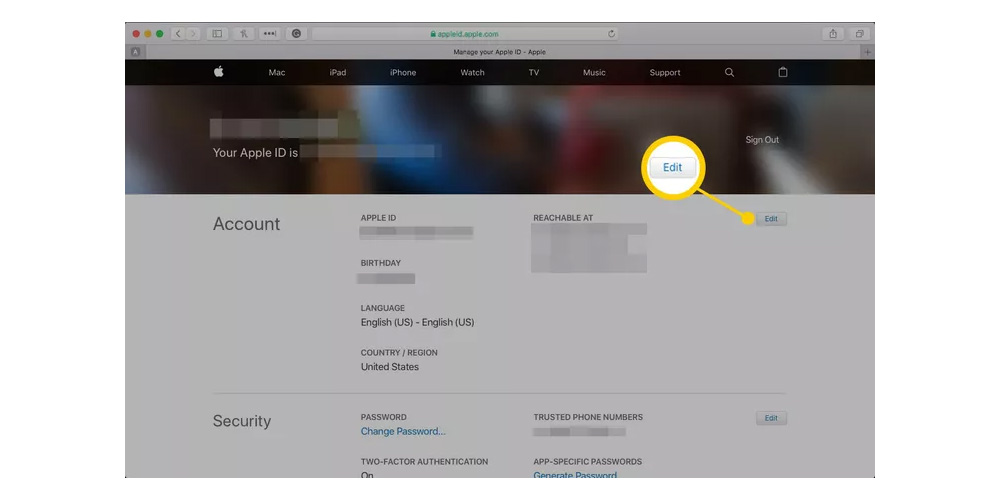Viewport: 1000px width, 500px height.
Task: Edit the Account section
Action: (x=771, y=219)
